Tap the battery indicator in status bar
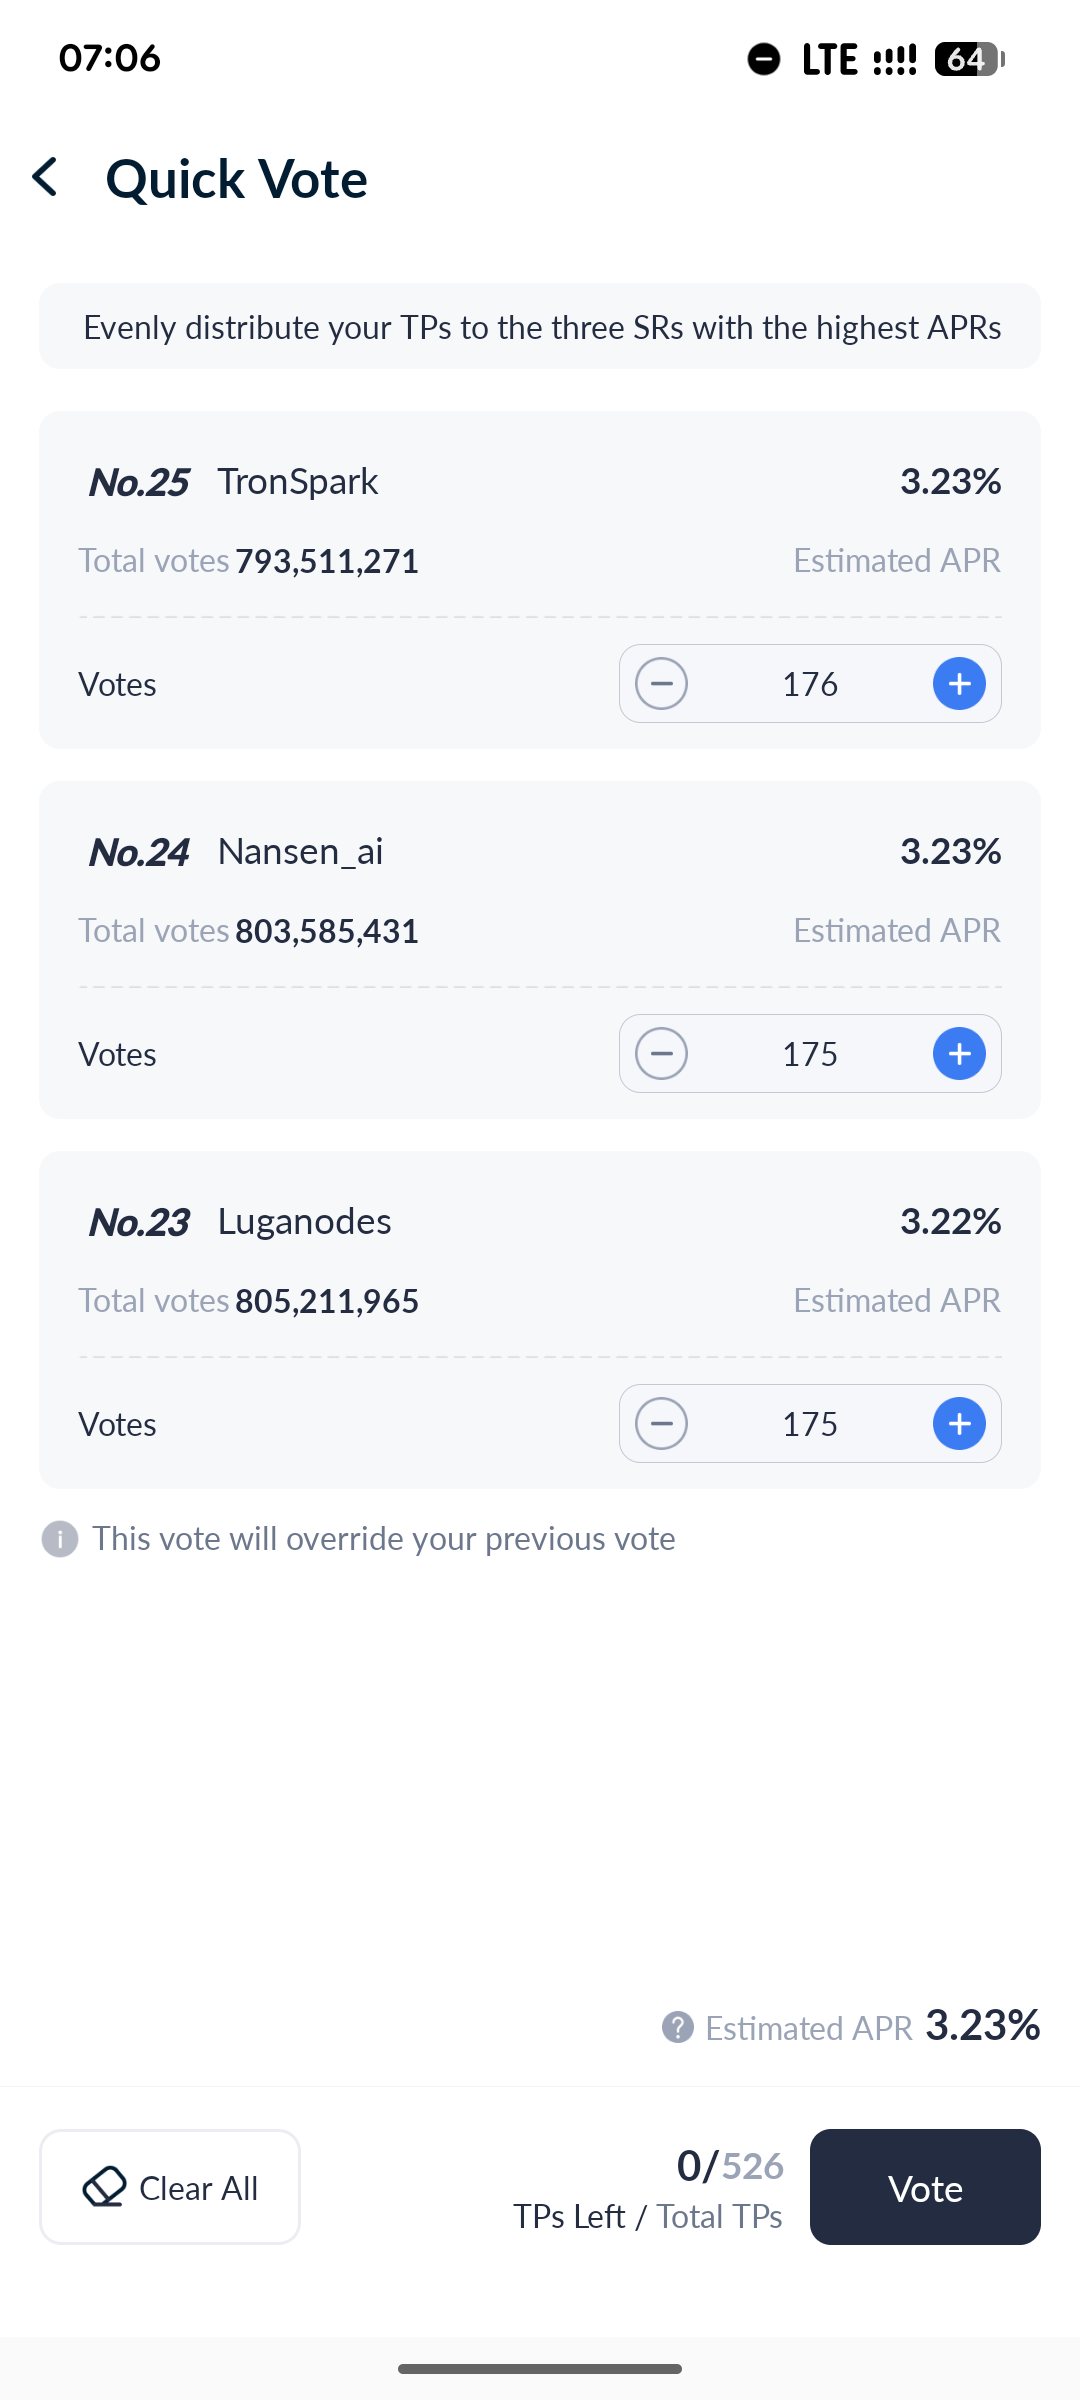1080x2400 pixels. (968, 59)
